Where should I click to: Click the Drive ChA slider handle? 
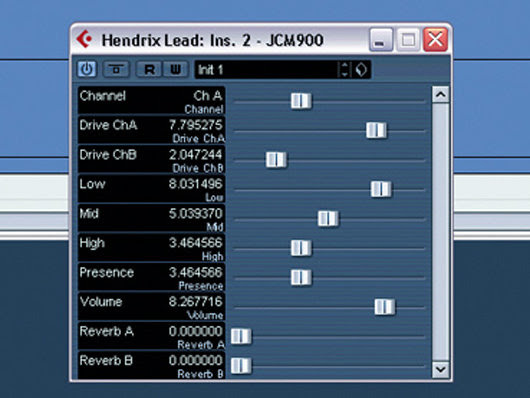376,130
